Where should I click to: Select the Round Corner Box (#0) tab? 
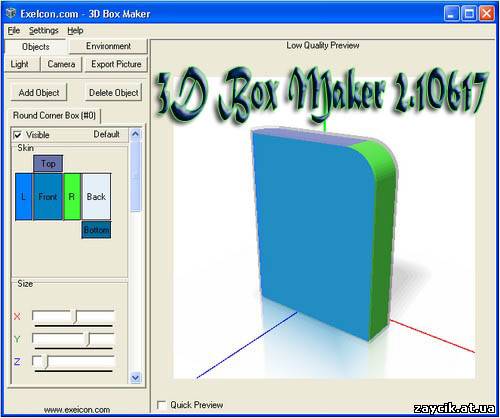click(54, 116)
